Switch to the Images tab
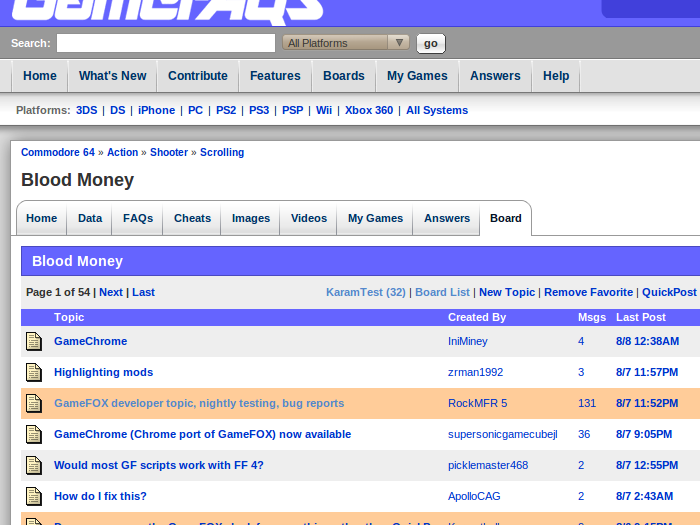 tap(251, 218)
